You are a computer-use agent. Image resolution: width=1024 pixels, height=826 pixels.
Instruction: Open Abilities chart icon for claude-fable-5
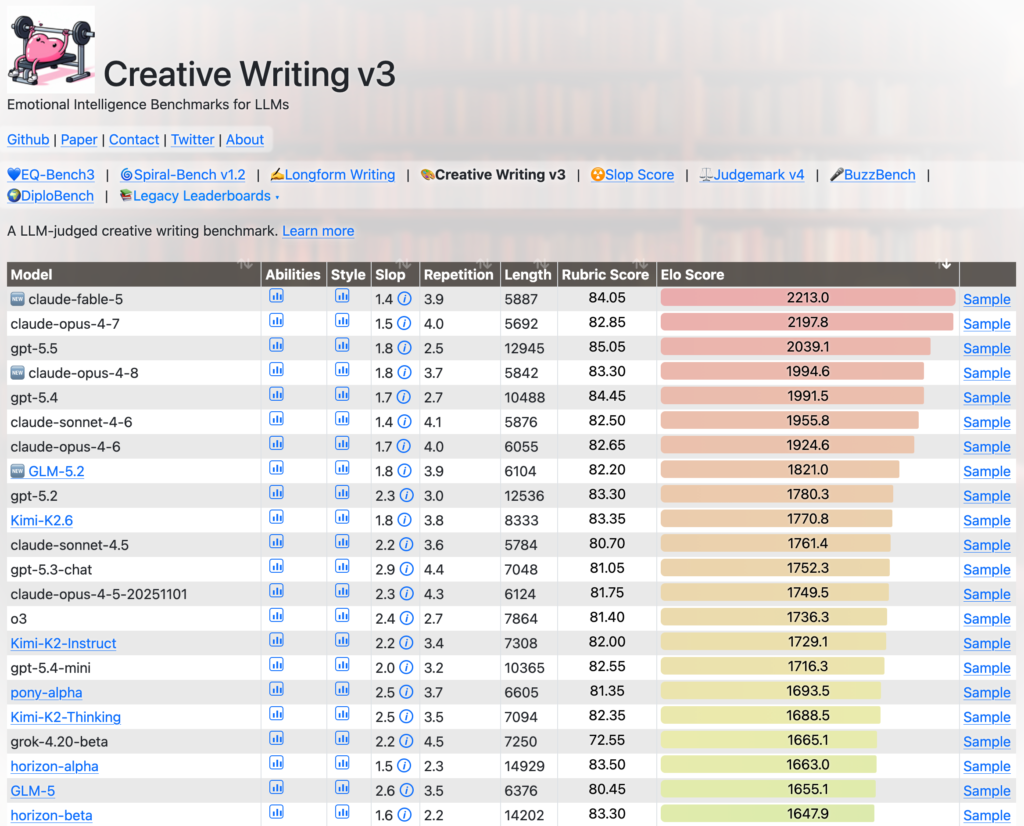click(276, 296)
